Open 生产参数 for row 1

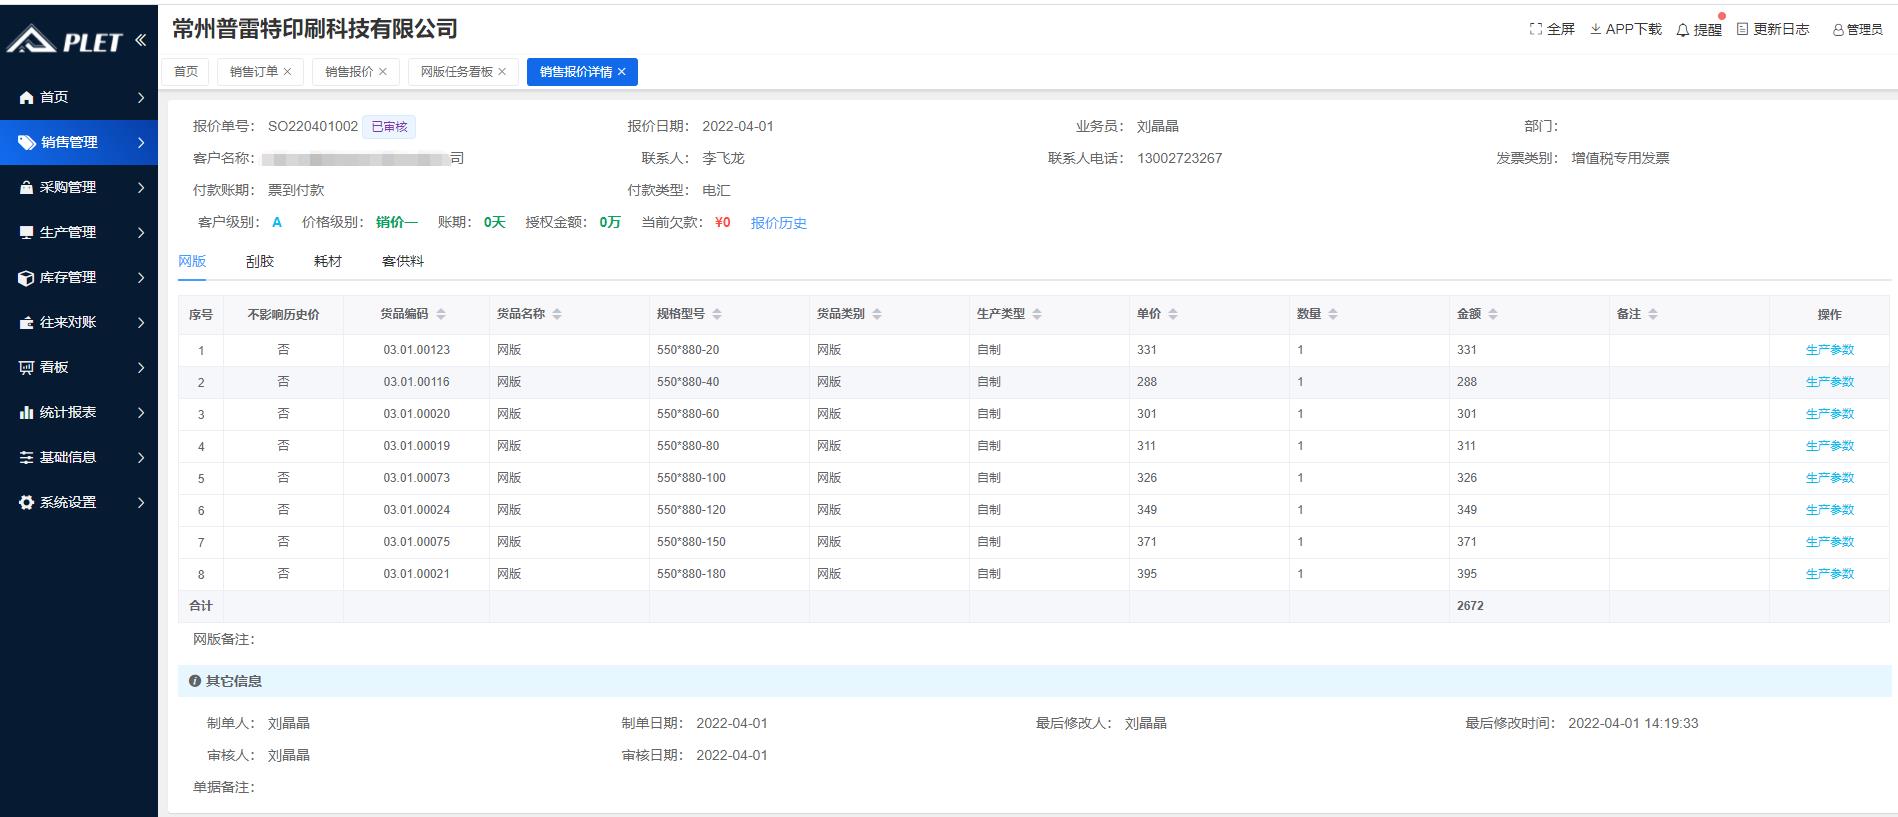click(x=1829, y=350)
